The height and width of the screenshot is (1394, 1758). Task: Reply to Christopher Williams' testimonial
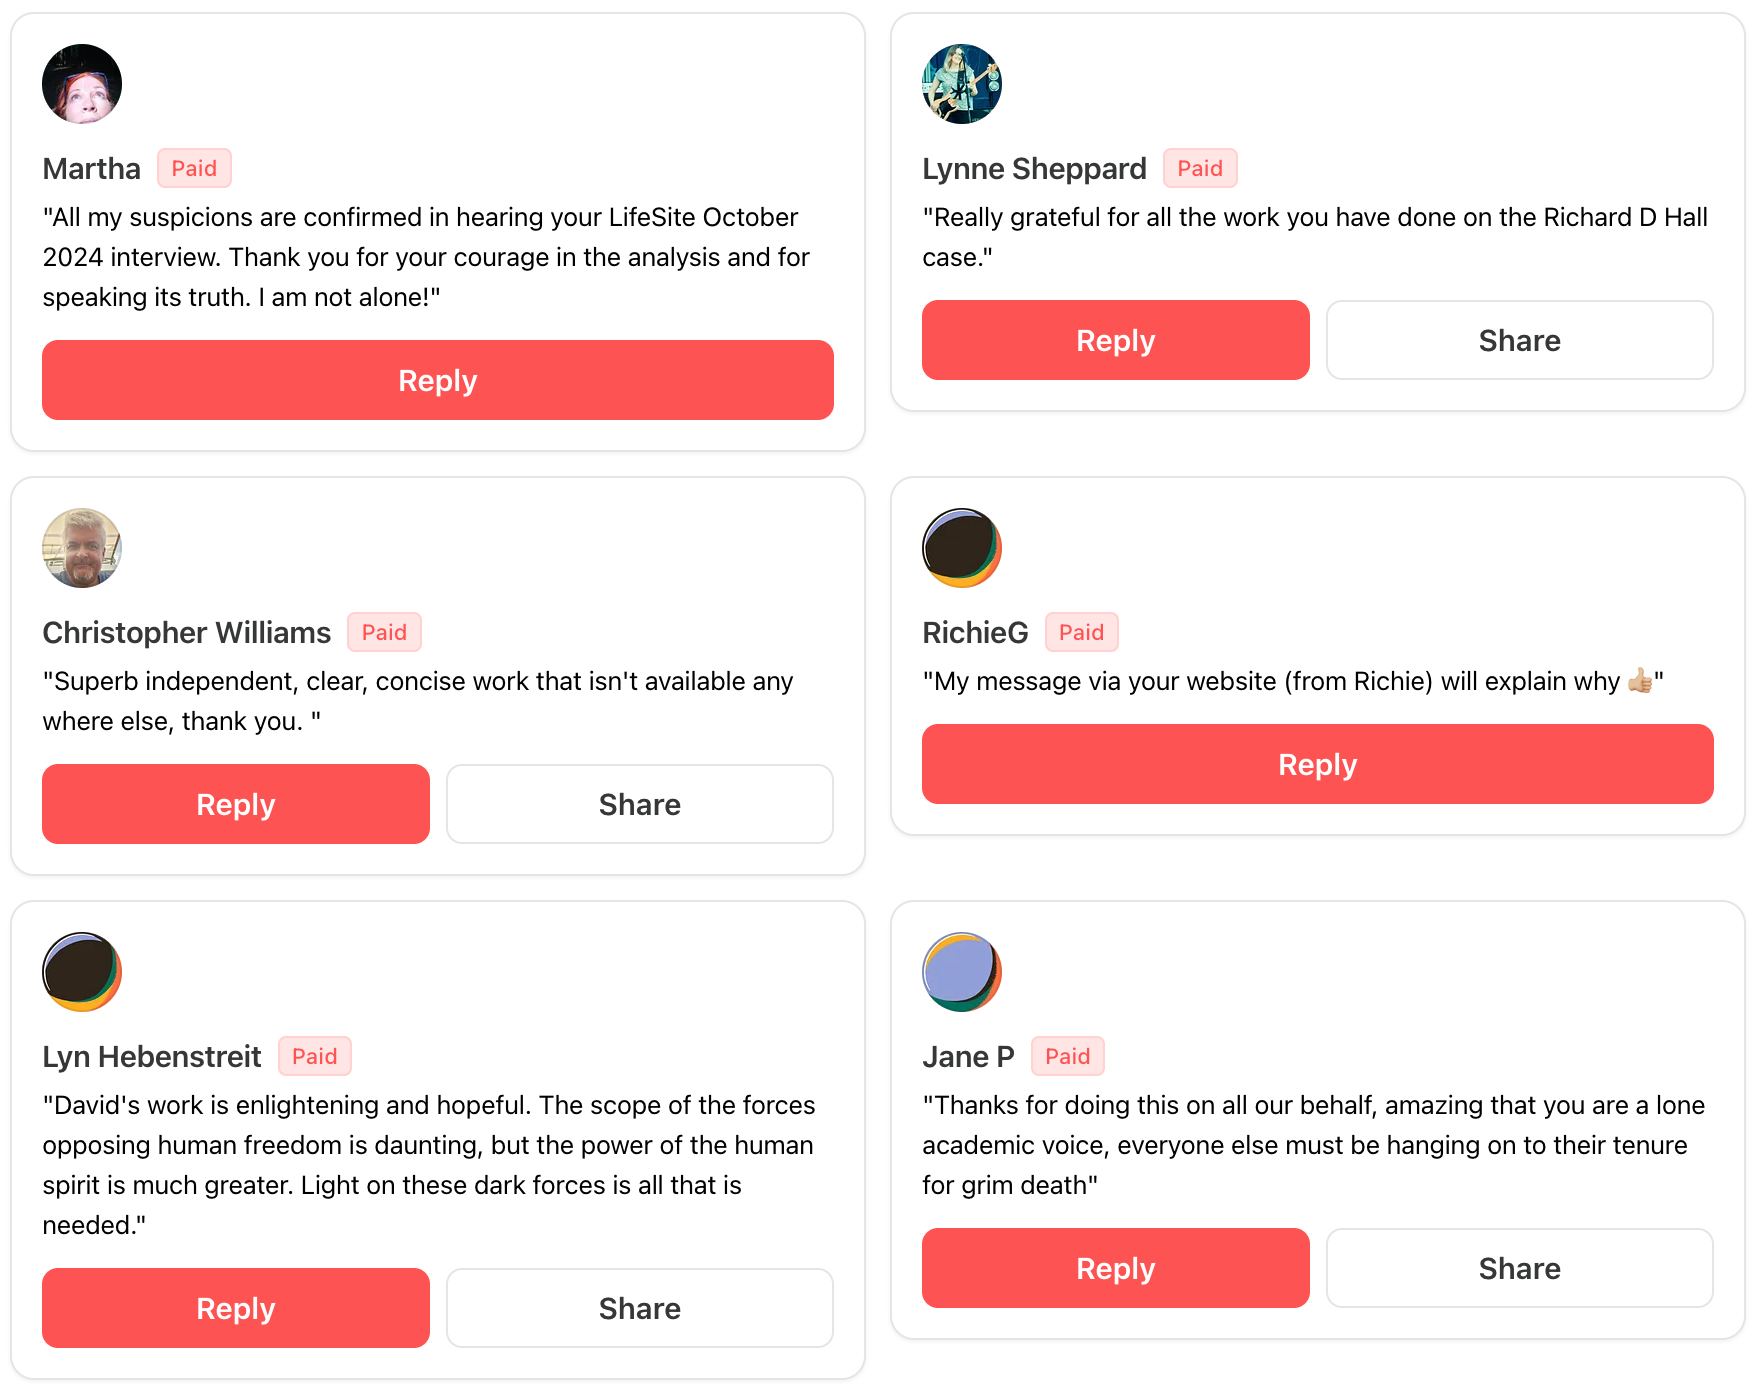point(235,804)
